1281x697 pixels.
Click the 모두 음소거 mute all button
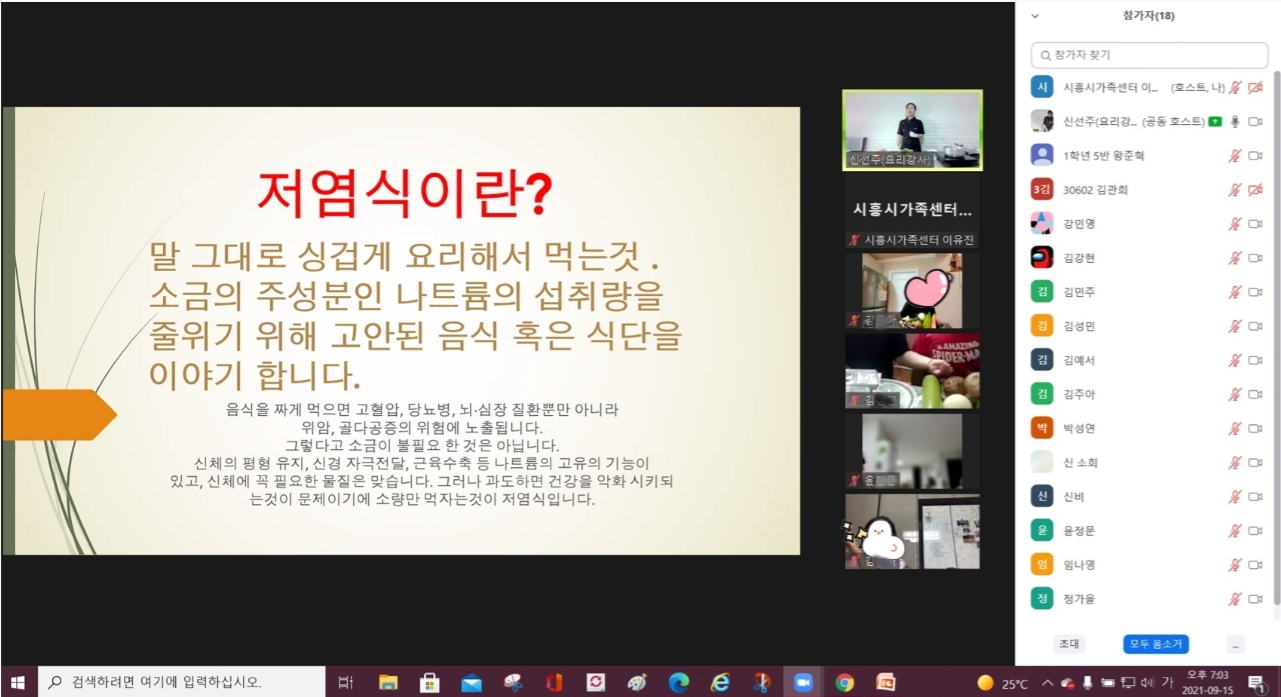(x=1155, y=644)
